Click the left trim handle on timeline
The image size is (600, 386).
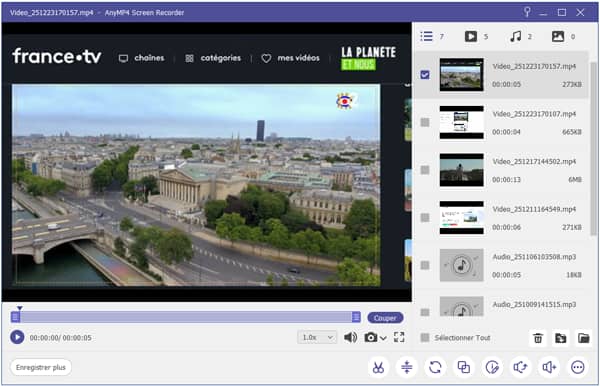tap(15, 317)
